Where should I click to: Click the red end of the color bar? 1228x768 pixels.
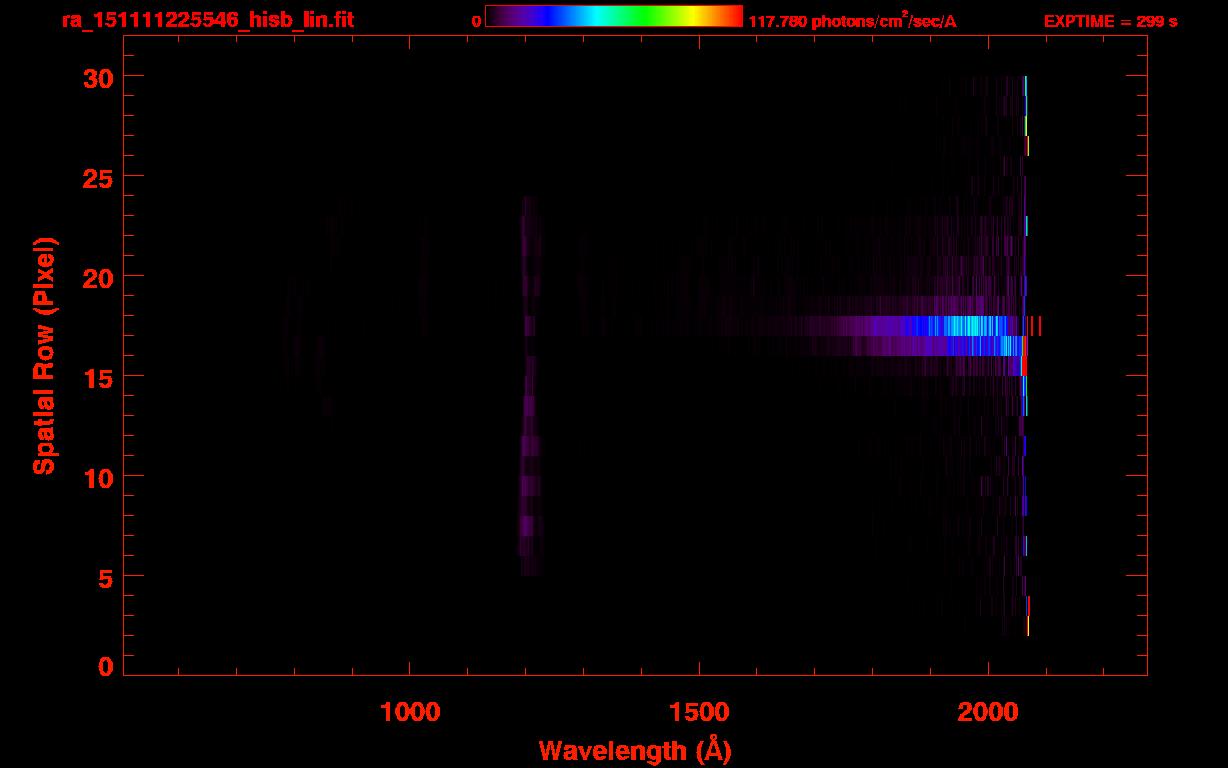pyautogui.click(x=732, y=17)
